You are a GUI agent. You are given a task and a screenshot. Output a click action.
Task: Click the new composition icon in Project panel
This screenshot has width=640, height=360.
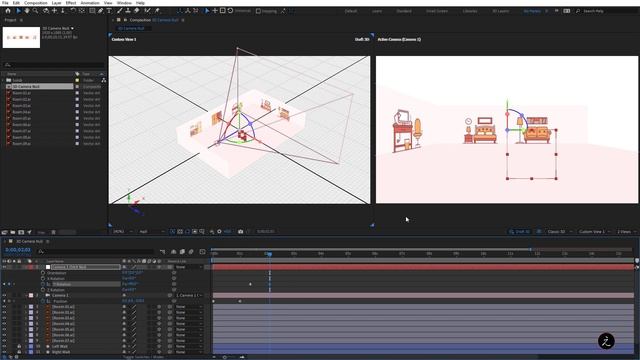[x=21, y=232]
